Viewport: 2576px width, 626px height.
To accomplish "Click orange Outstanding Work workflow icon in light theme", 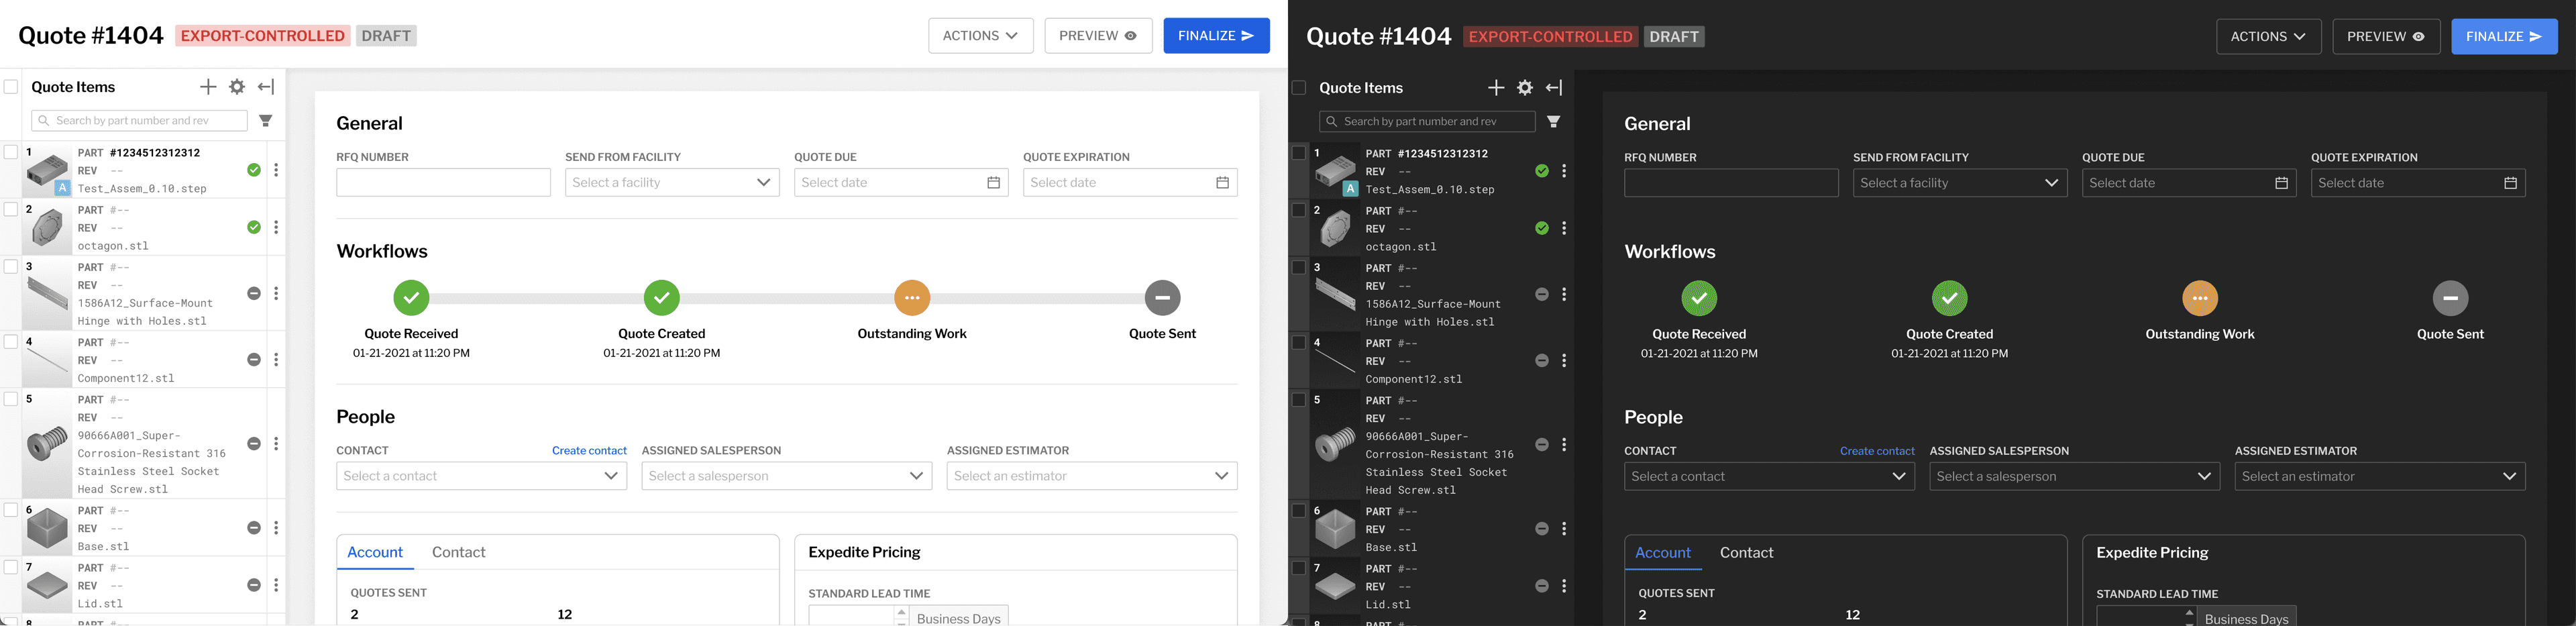I will (x=911, y=298).
